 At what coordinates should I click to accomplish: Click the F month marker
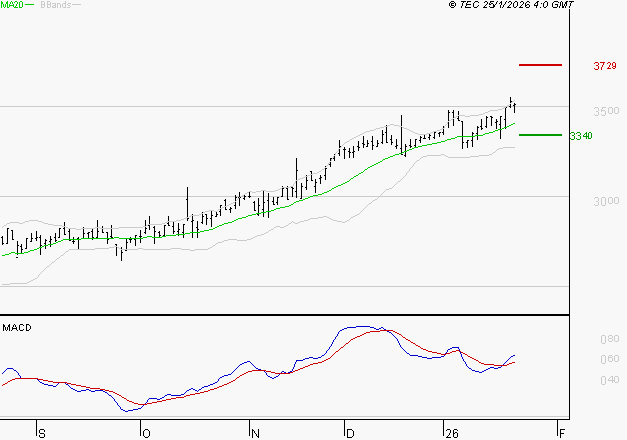562,433
